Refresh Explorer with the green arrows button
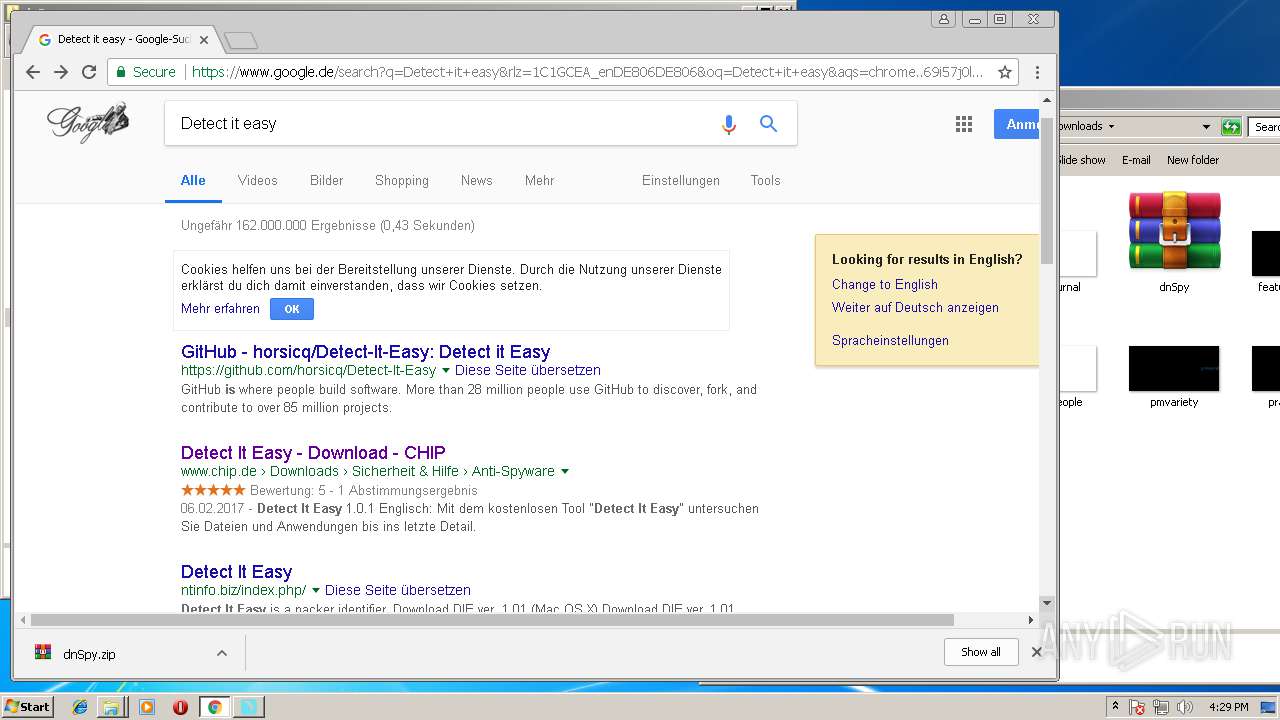 [x=1232, y=127]
